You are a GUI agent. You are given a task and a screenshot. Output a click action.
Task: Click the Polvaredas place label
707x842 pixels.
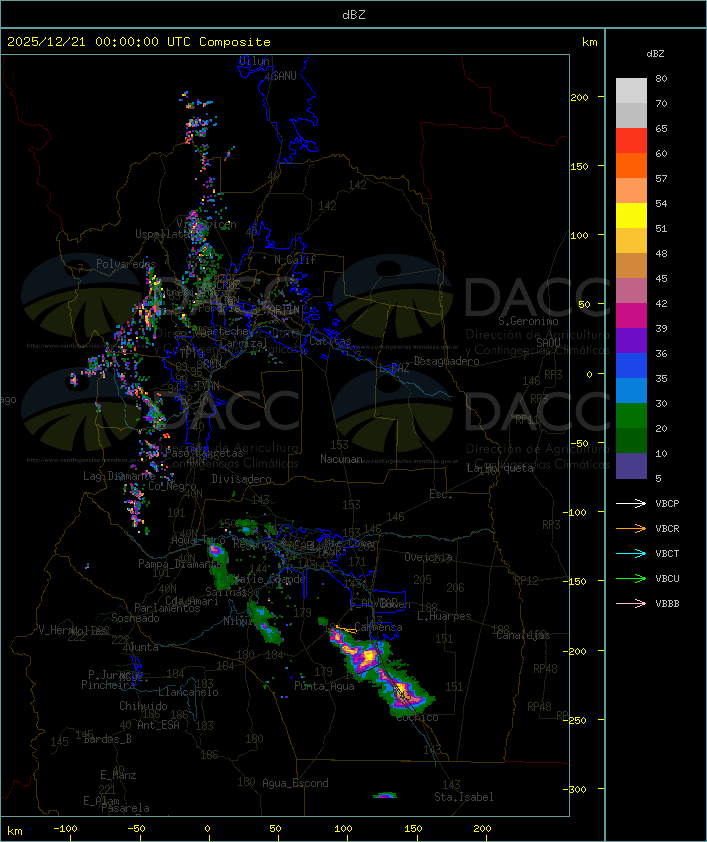tap(126, 264)
